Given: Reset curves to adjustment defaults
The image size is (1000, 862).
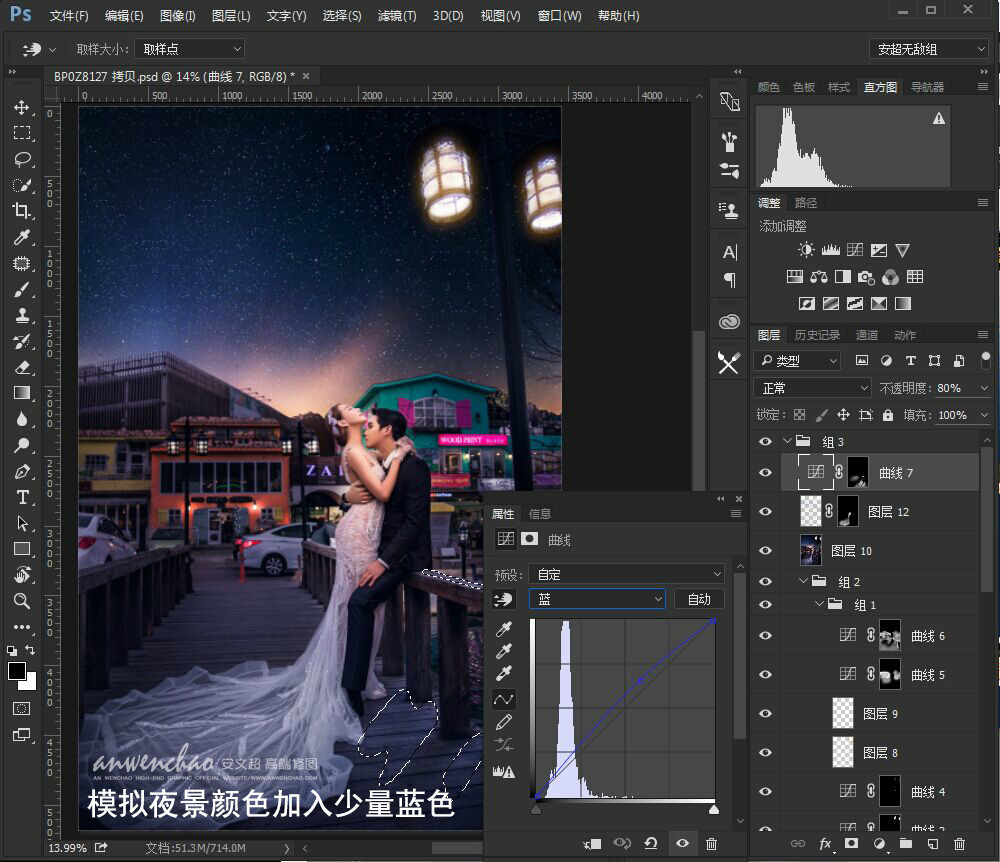Looking at the screenshot, I should (x=651, y=844).
